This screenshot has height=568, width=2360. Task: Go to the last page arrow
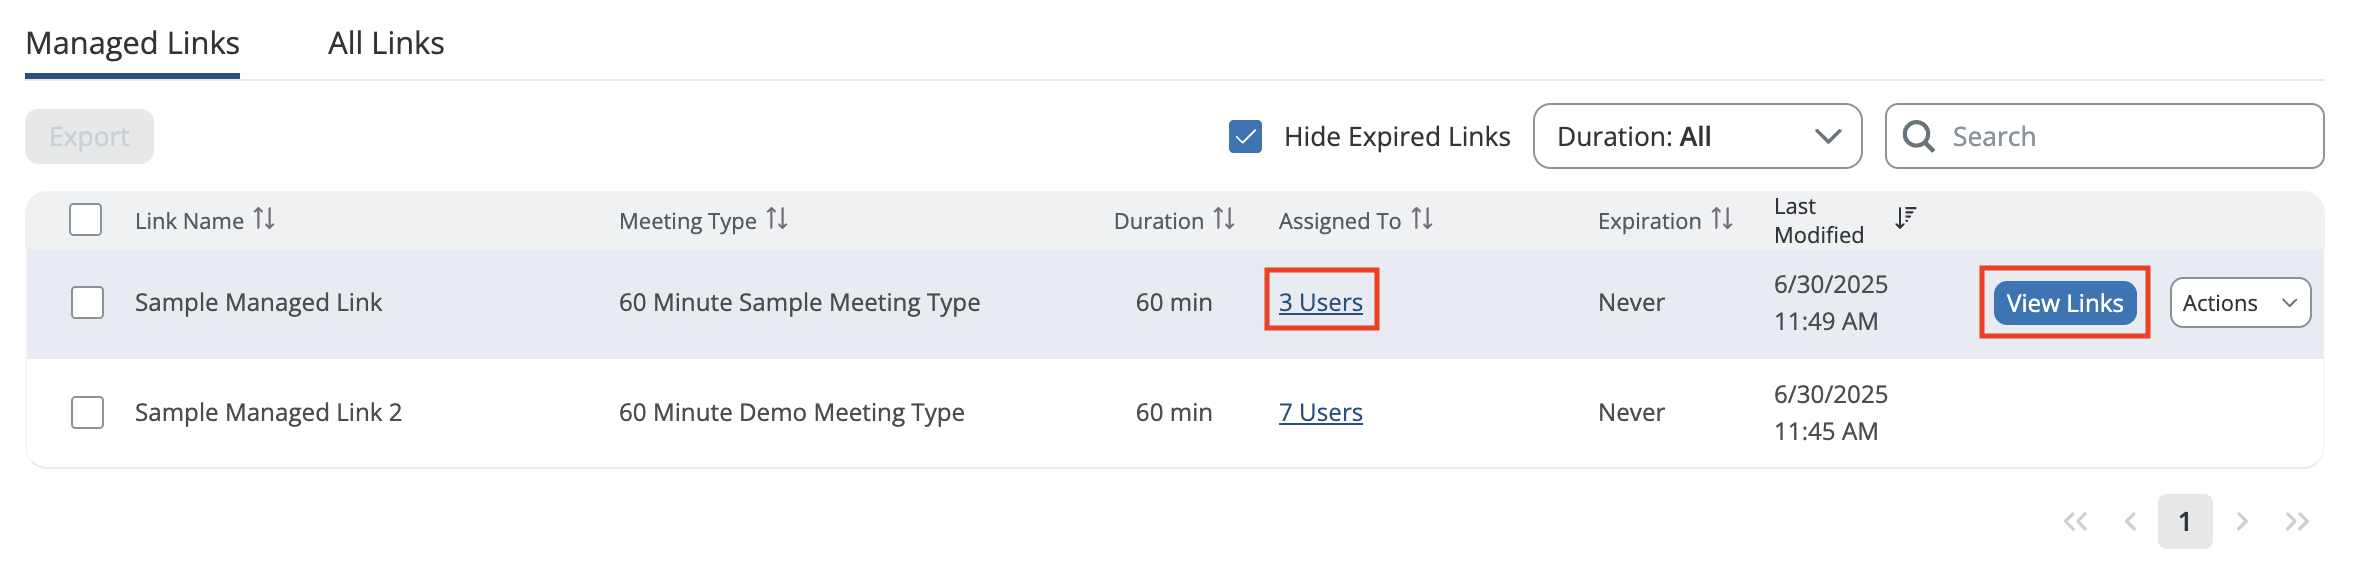(x=2297, y=521)
